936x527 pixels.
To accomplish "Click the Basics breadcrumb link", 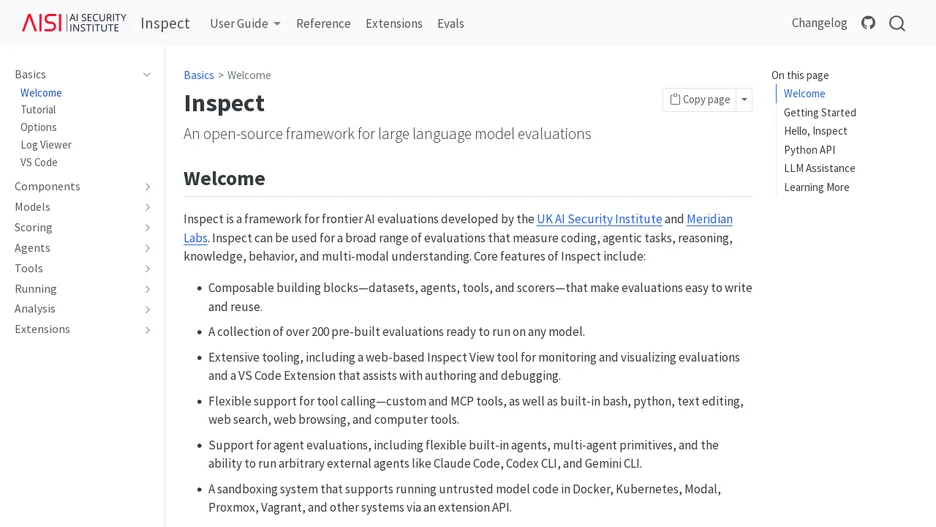I will click(199, 75).
